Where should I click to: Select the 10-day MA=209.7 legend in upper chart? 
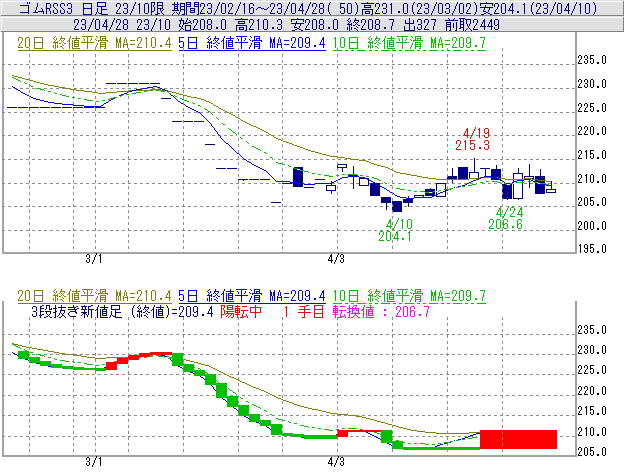[x=409, y=43]
